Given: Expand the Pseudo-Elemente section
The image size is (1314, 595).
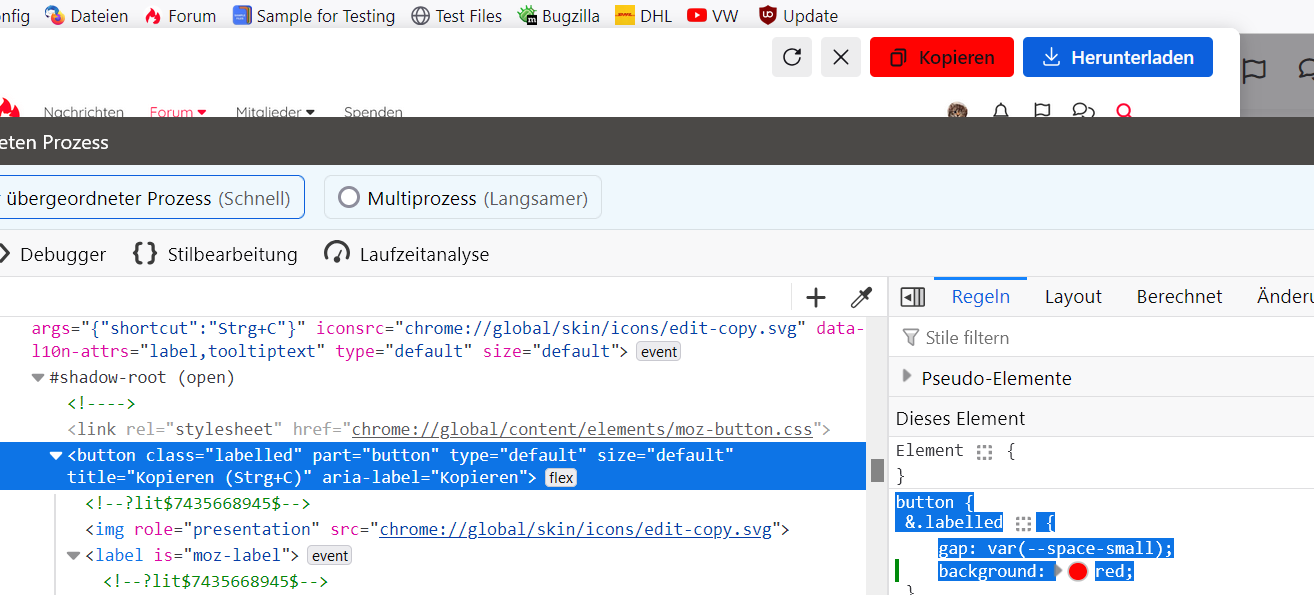Looking at the screenshot, I should click(x=907, y=377).
